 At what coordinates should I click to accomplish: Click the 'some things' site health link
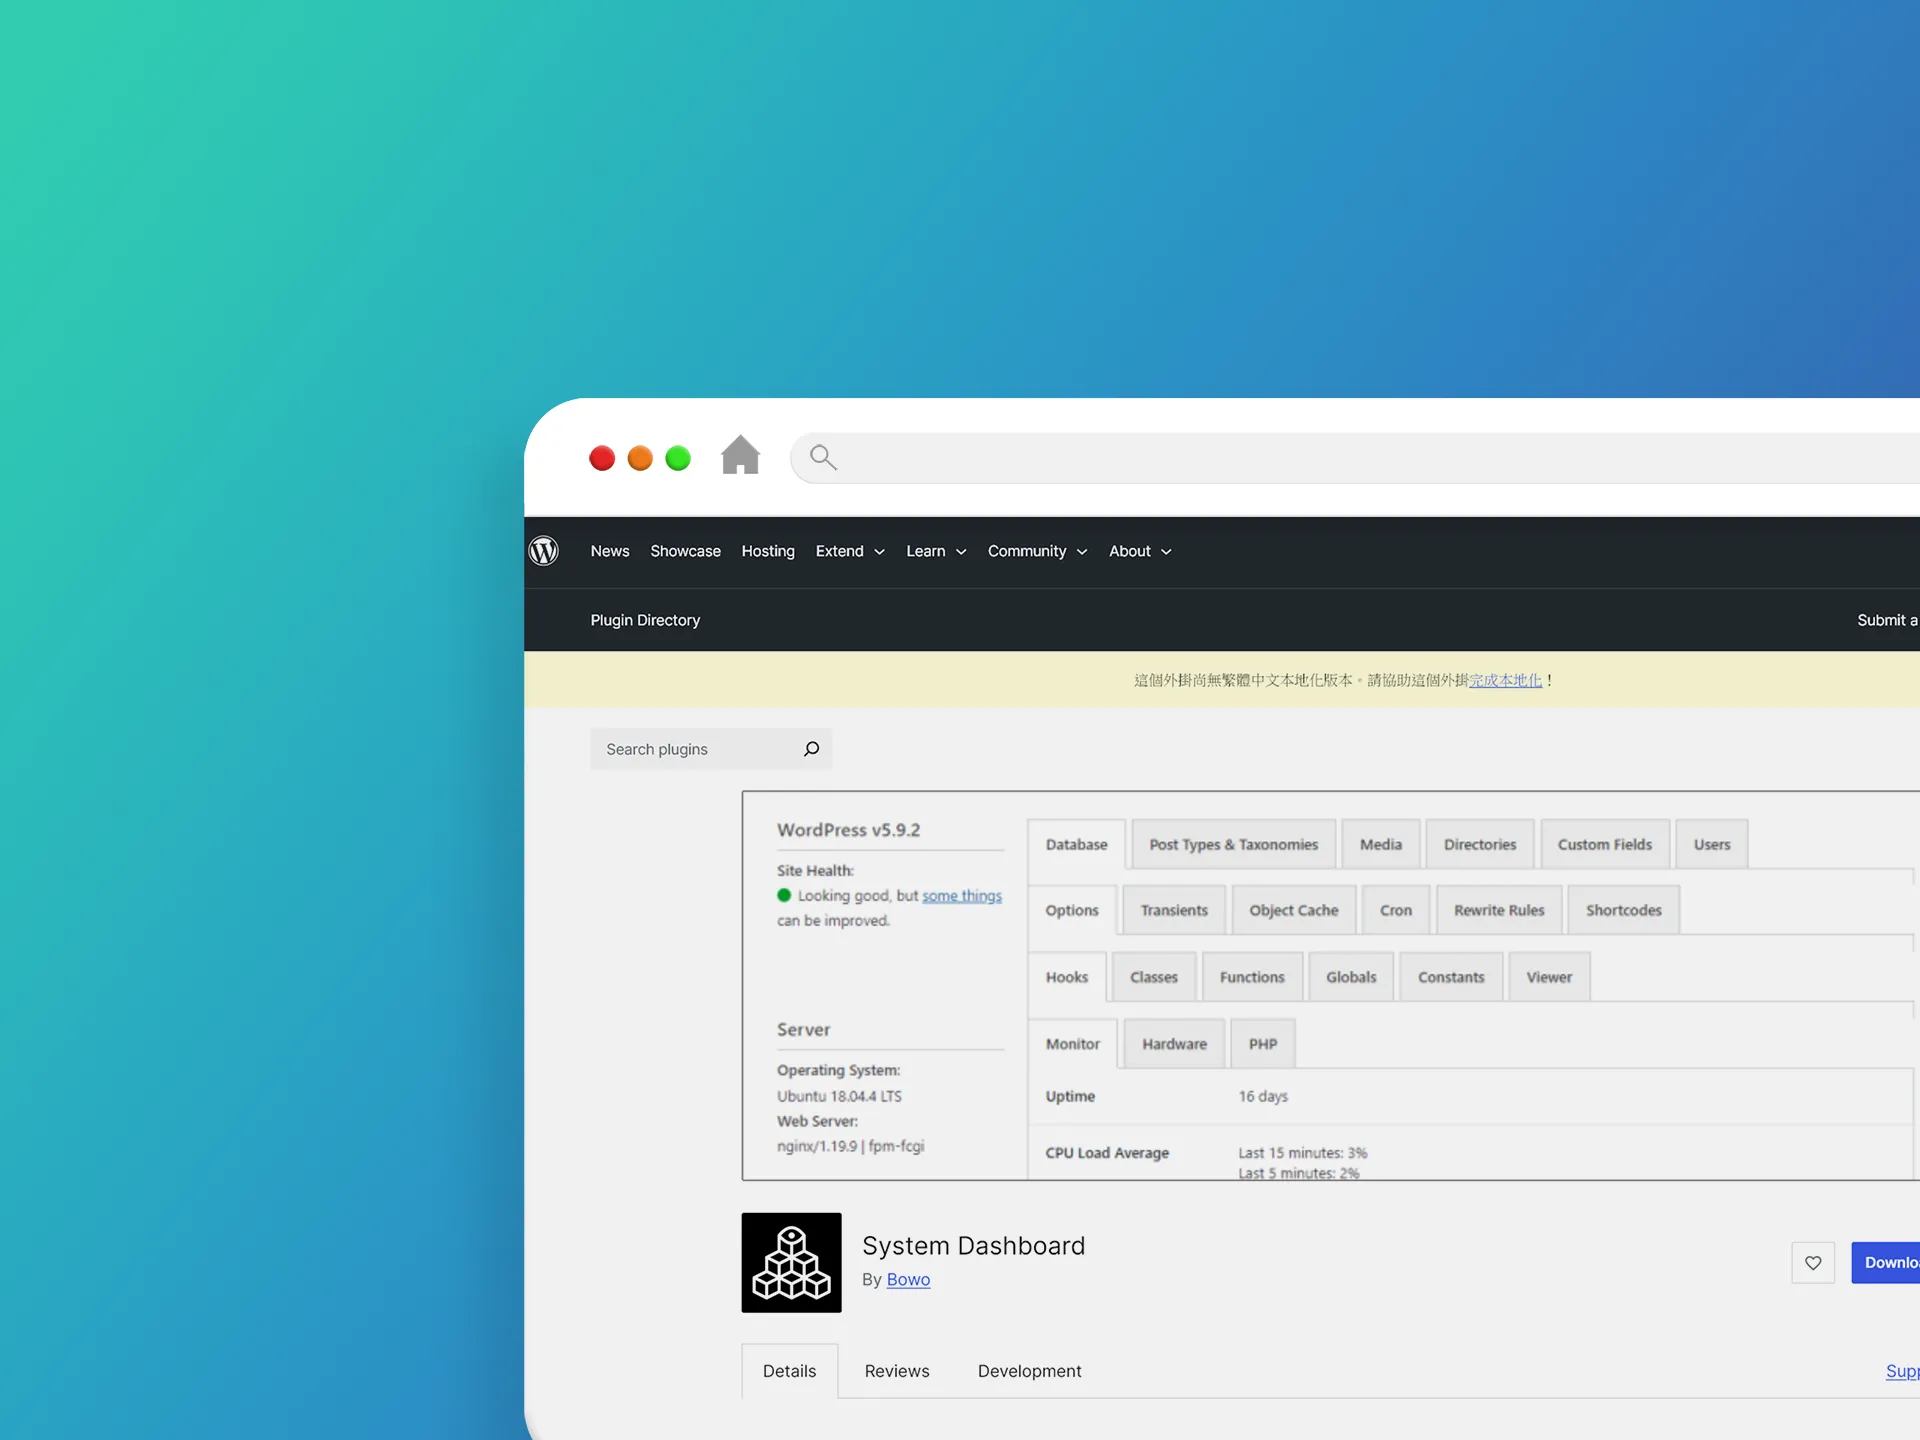(962, 896)
